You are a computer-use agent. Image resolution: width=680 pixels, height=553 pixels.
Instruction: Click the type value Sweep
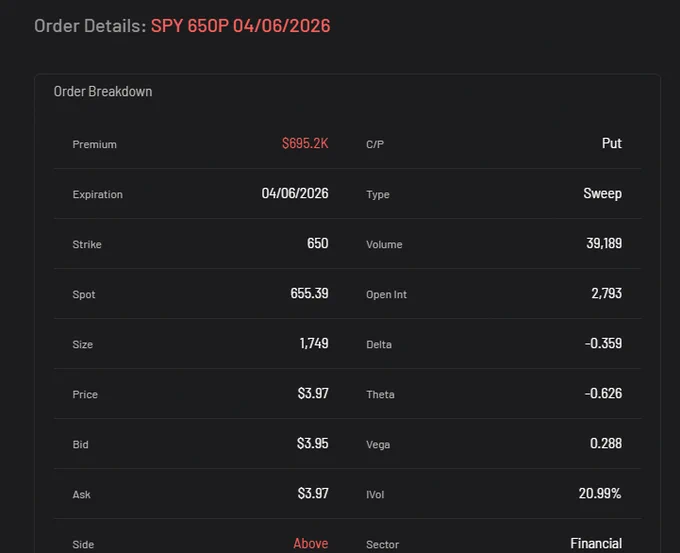pyautogui.click(x=602, y=193)
